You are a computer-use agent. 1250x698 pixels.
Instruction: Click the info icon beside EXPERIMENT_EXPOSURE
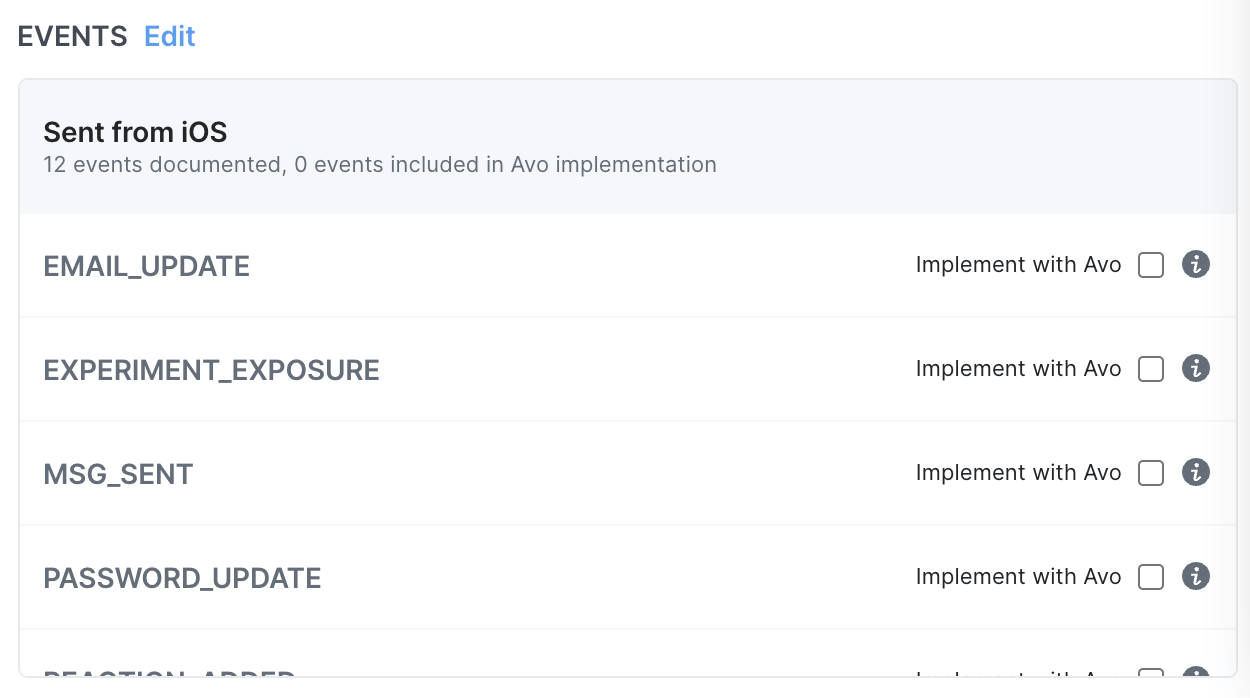1195,369
